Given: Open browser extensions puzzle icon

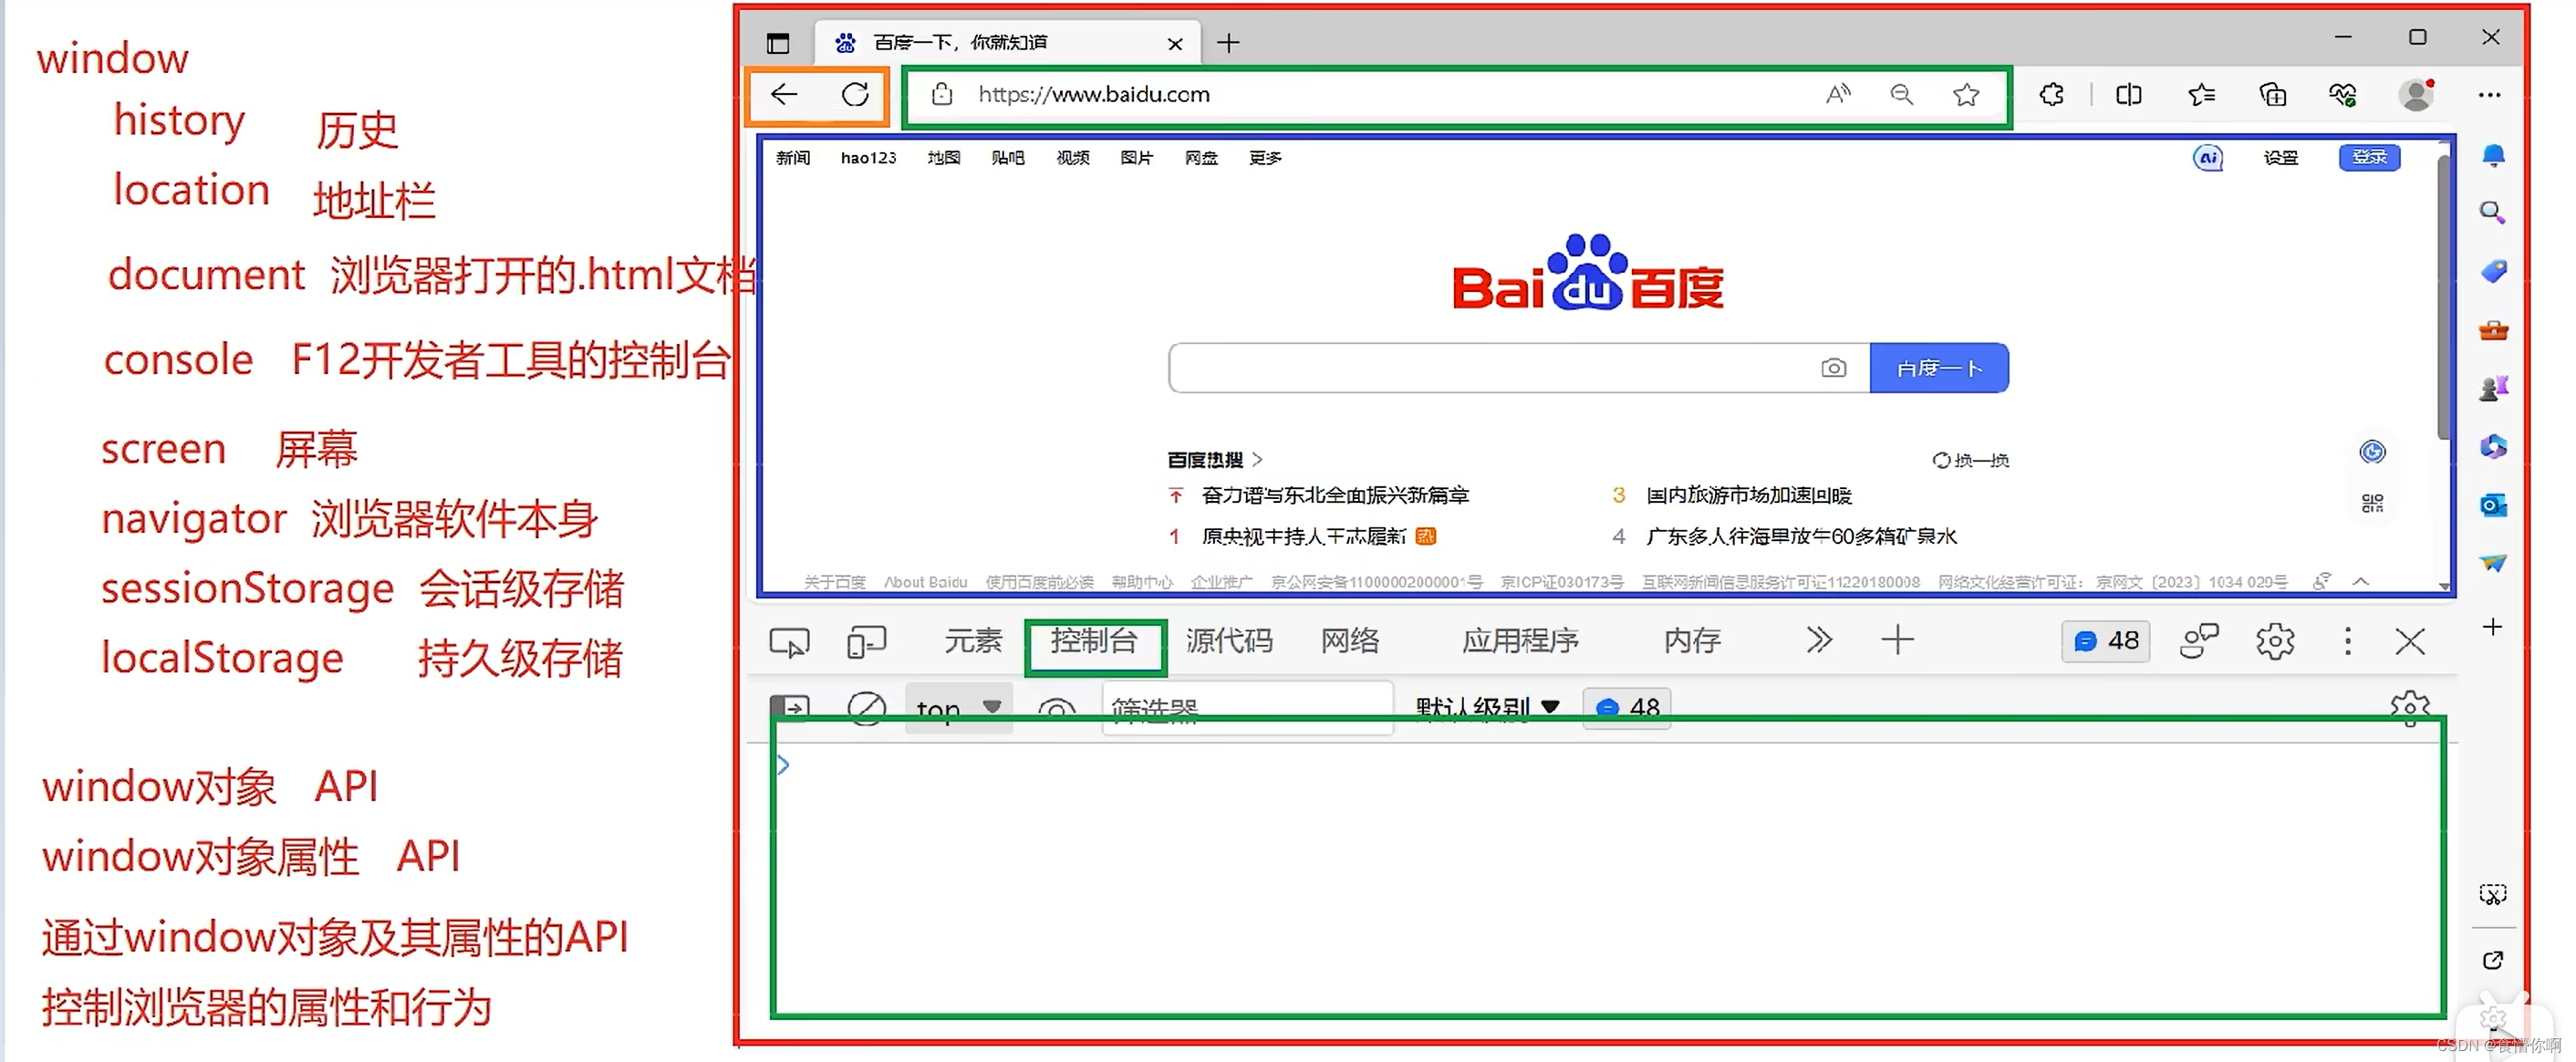Looking at the screenshot, I should click(x=2051, y=95).
